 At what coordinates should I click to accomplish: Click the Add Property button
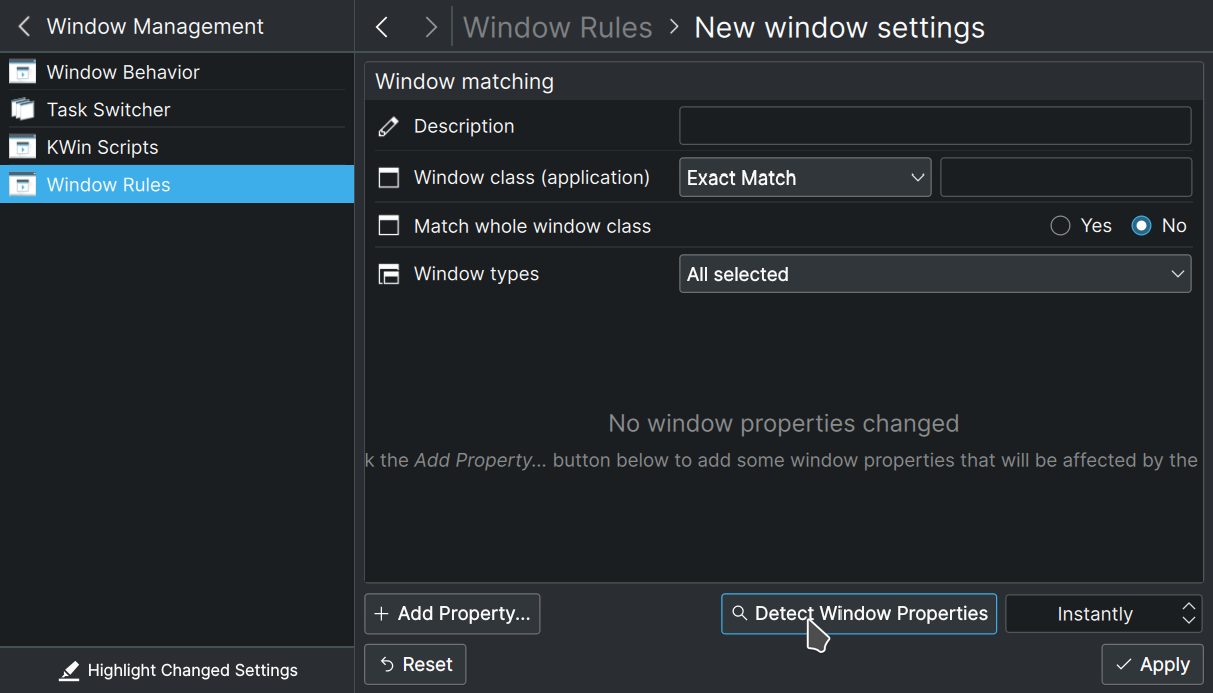452,614
